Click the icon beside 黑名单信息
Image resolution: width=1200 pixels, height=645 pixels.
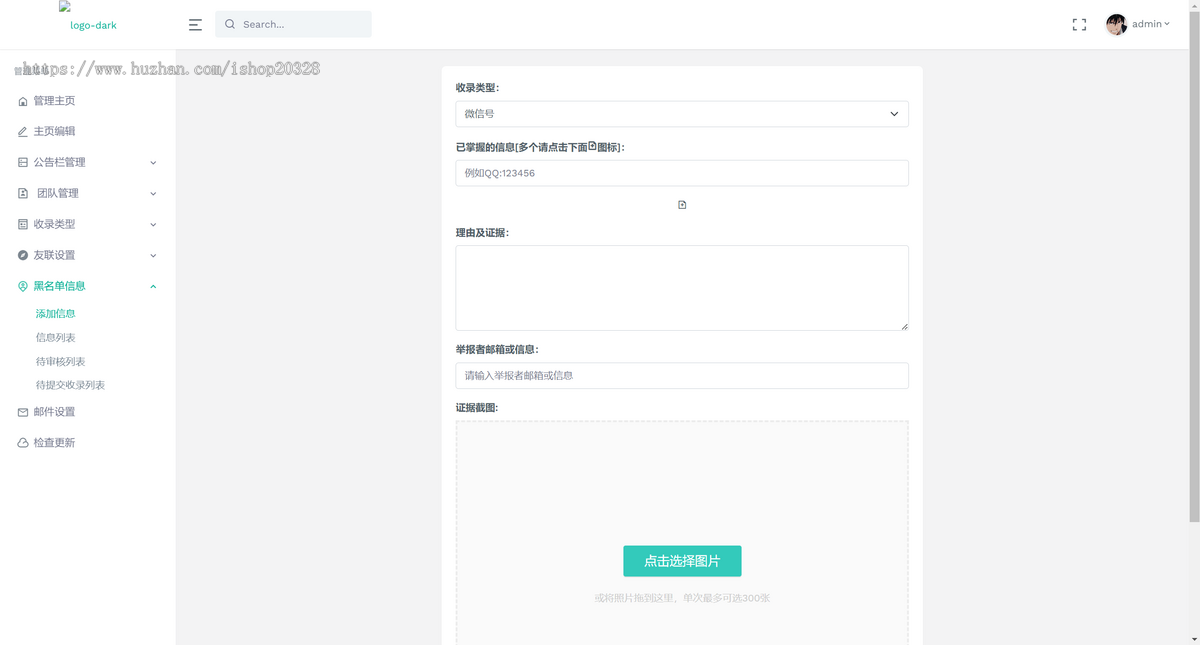point(23,286)
